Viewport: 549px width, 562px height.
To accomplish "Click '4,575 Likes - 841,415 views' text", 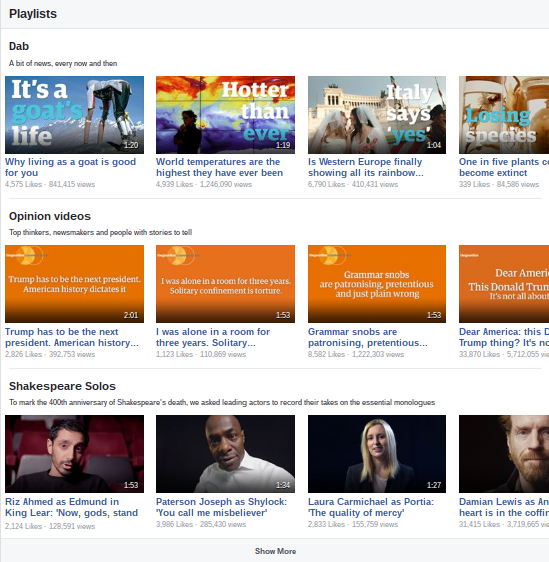I will [x=50, y=184].
